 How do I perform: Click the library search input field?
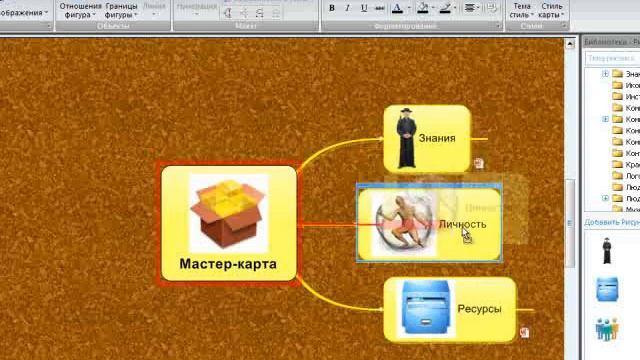click(x=612, y=58)
